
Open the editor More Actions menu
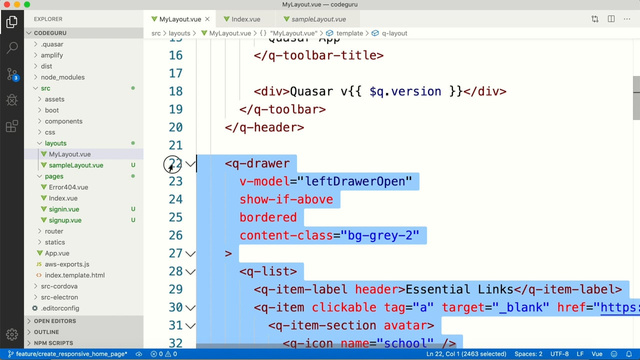pos(627,19)
